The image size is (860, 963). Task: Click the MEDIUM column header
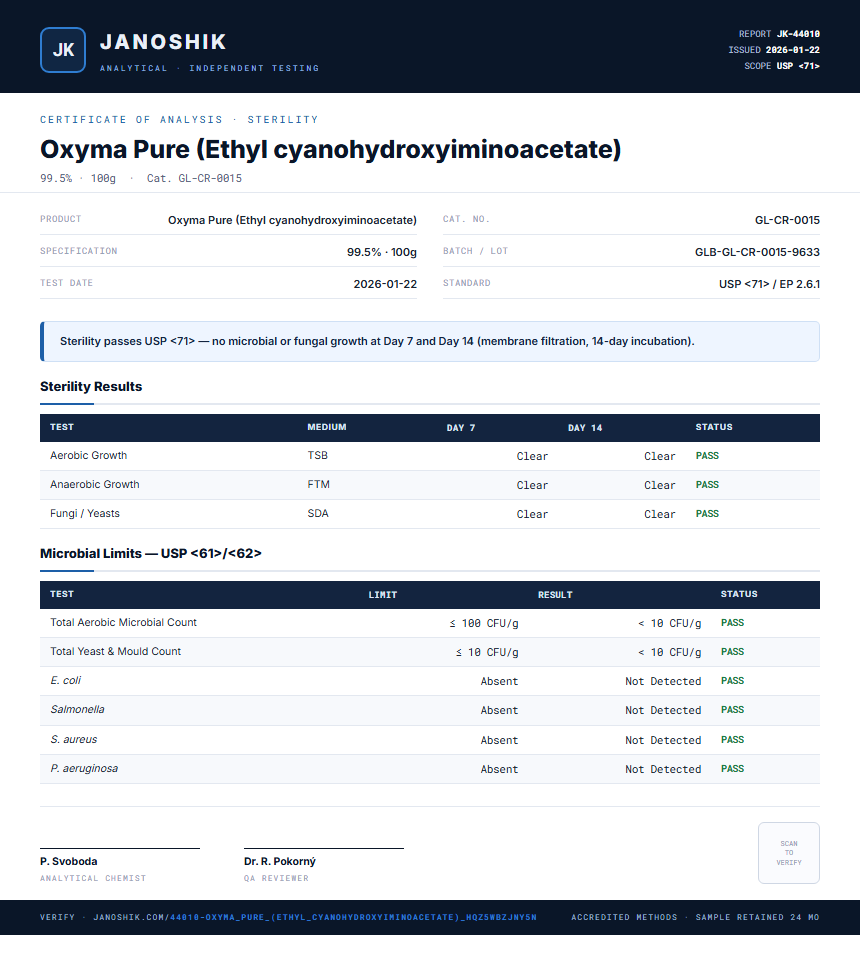(x=327, y=427)
